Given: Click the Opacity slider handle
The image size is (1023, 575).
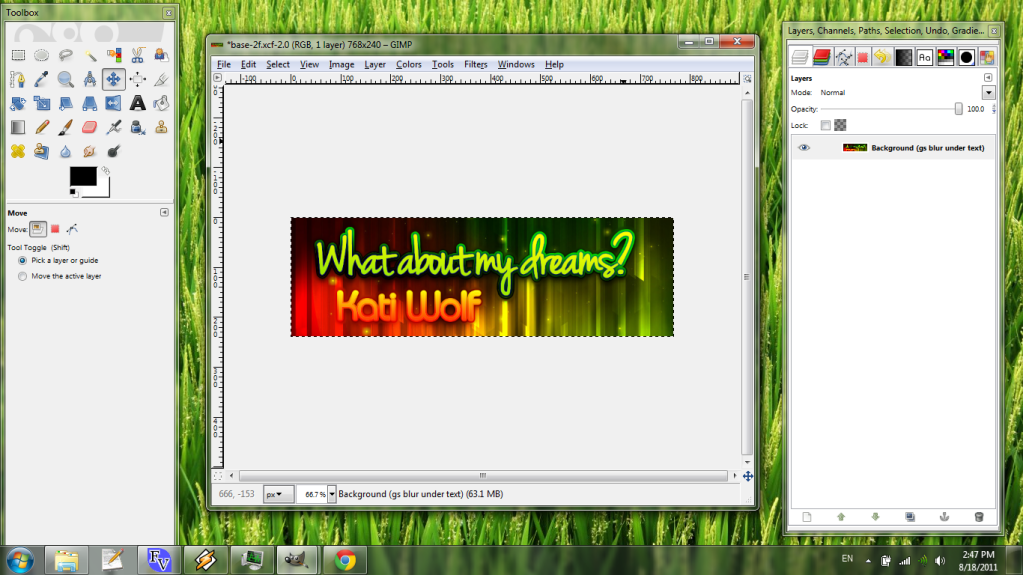Looking at the screenshot, I should pos(958,109).
